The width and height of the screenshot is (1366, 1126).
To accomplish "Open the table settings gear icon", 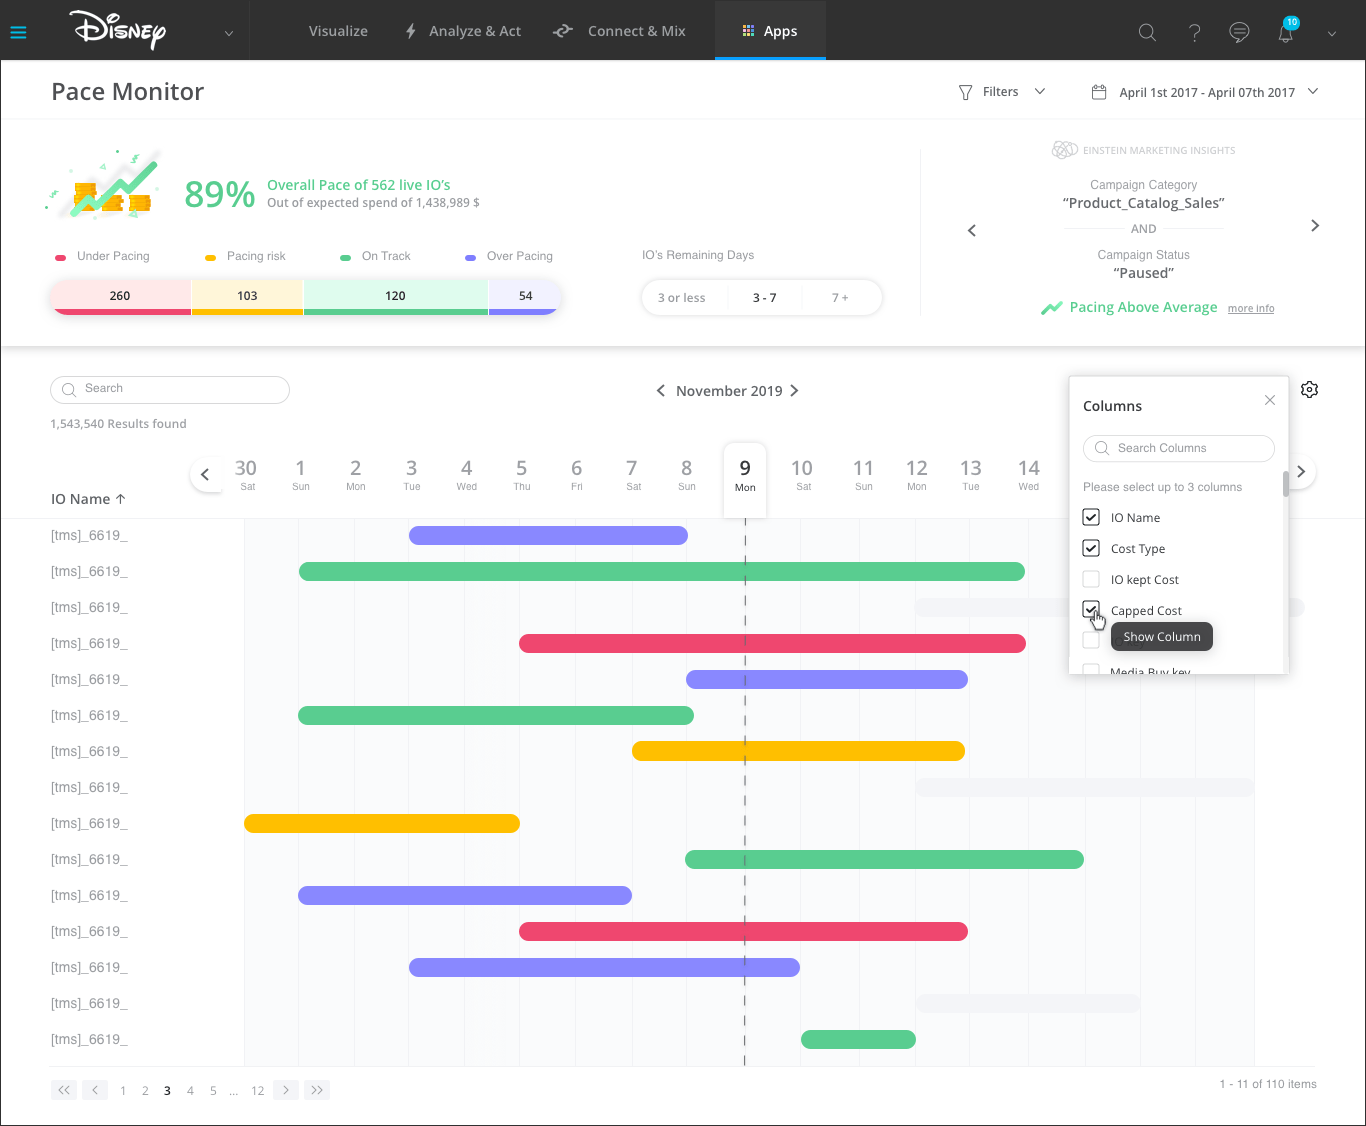I will pos(1309,390).
